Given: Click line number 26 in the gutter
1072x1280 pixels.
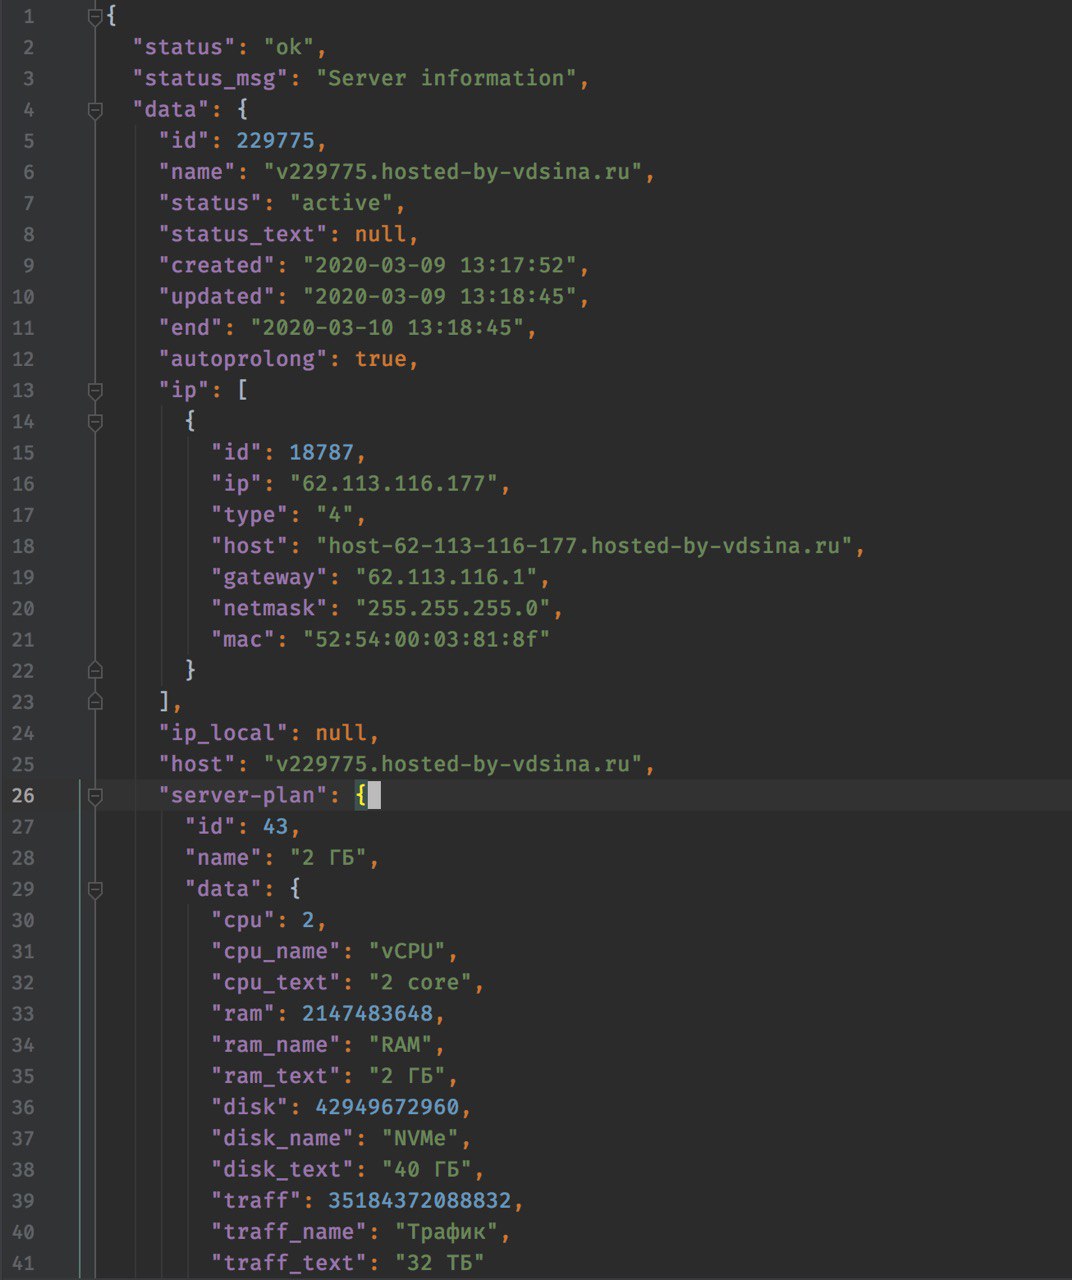Looking at the screenshot, I should pyautogui.click(x=23, y=796).
